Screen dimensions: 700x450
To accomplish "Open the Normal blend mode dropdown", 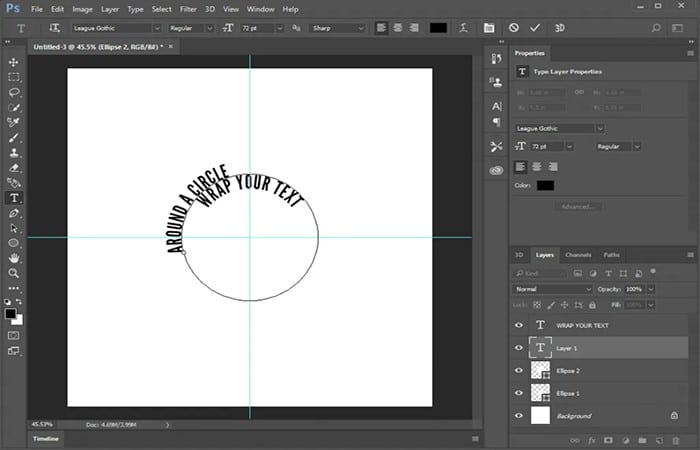I will 552,289.
